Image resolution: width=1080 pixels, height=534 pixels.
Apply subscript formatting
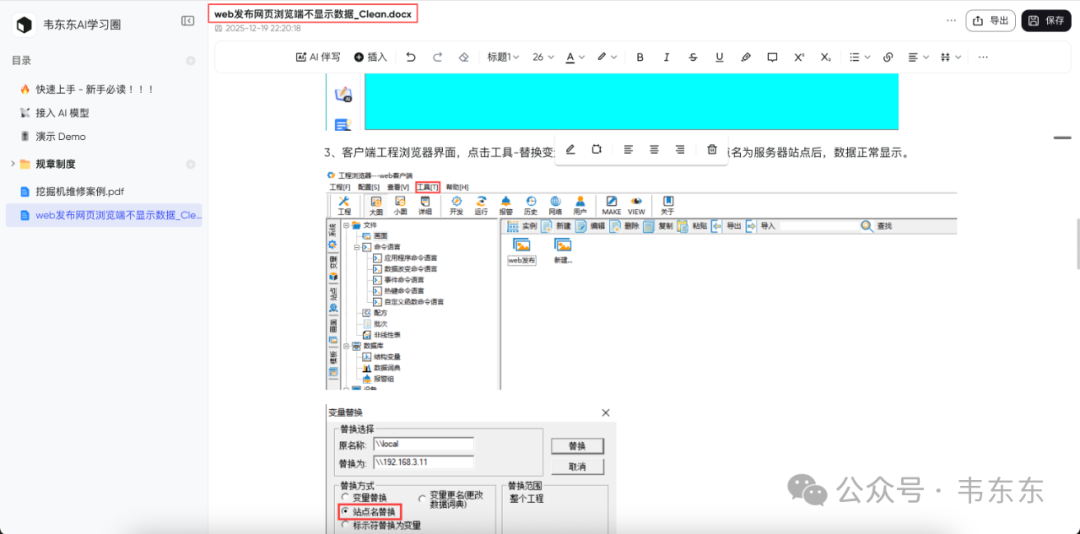pos(825,57)
